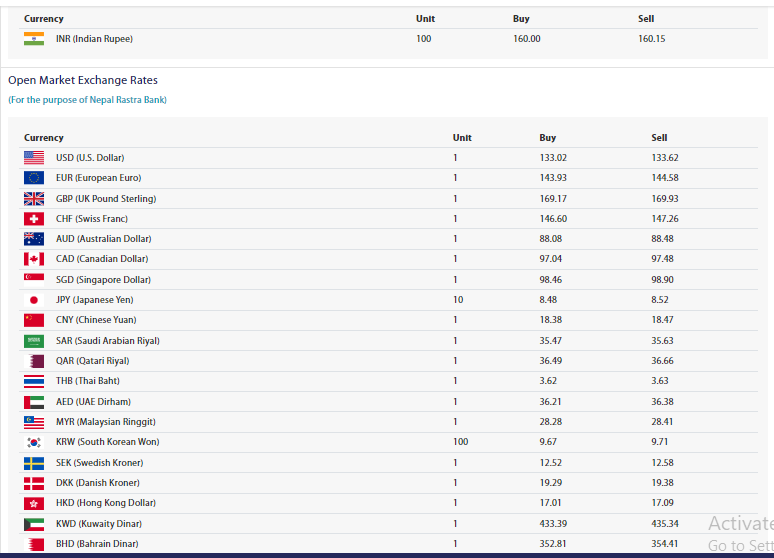Select the Qatar flag icon
The image size is (774, 558).
(x=34, y=361)
